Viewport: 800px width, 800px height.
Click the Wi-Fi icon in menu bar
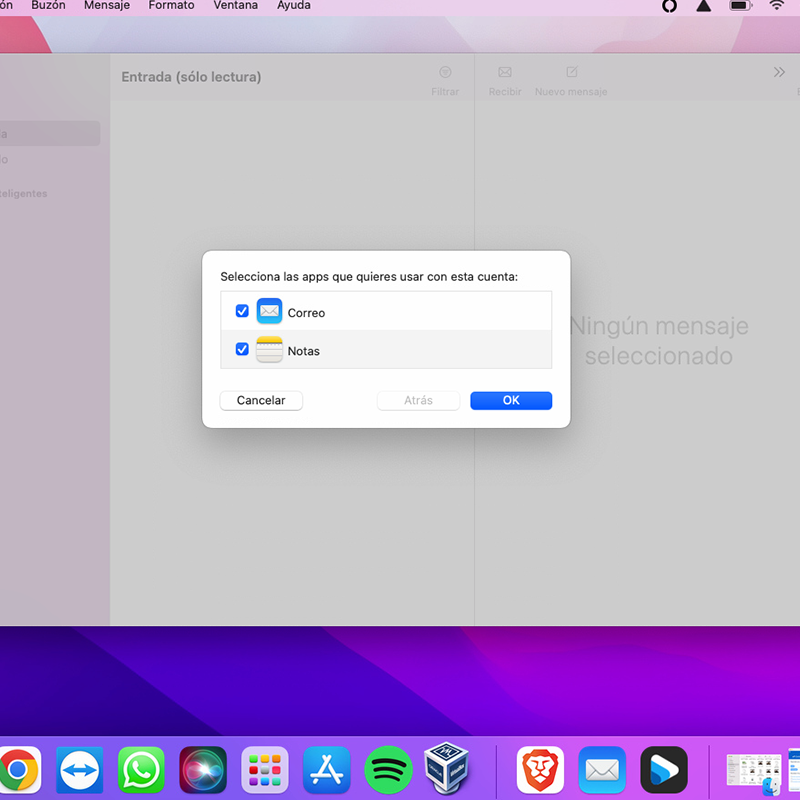[777, 6]
